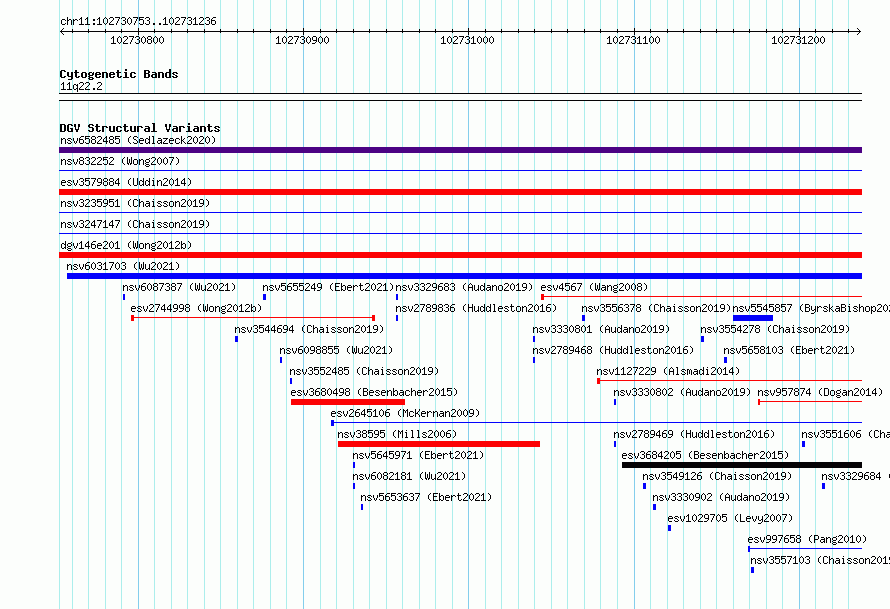Select the red esv3579884 variant bar
This screenshot has width=890, height=609.
tap(460, 192)
